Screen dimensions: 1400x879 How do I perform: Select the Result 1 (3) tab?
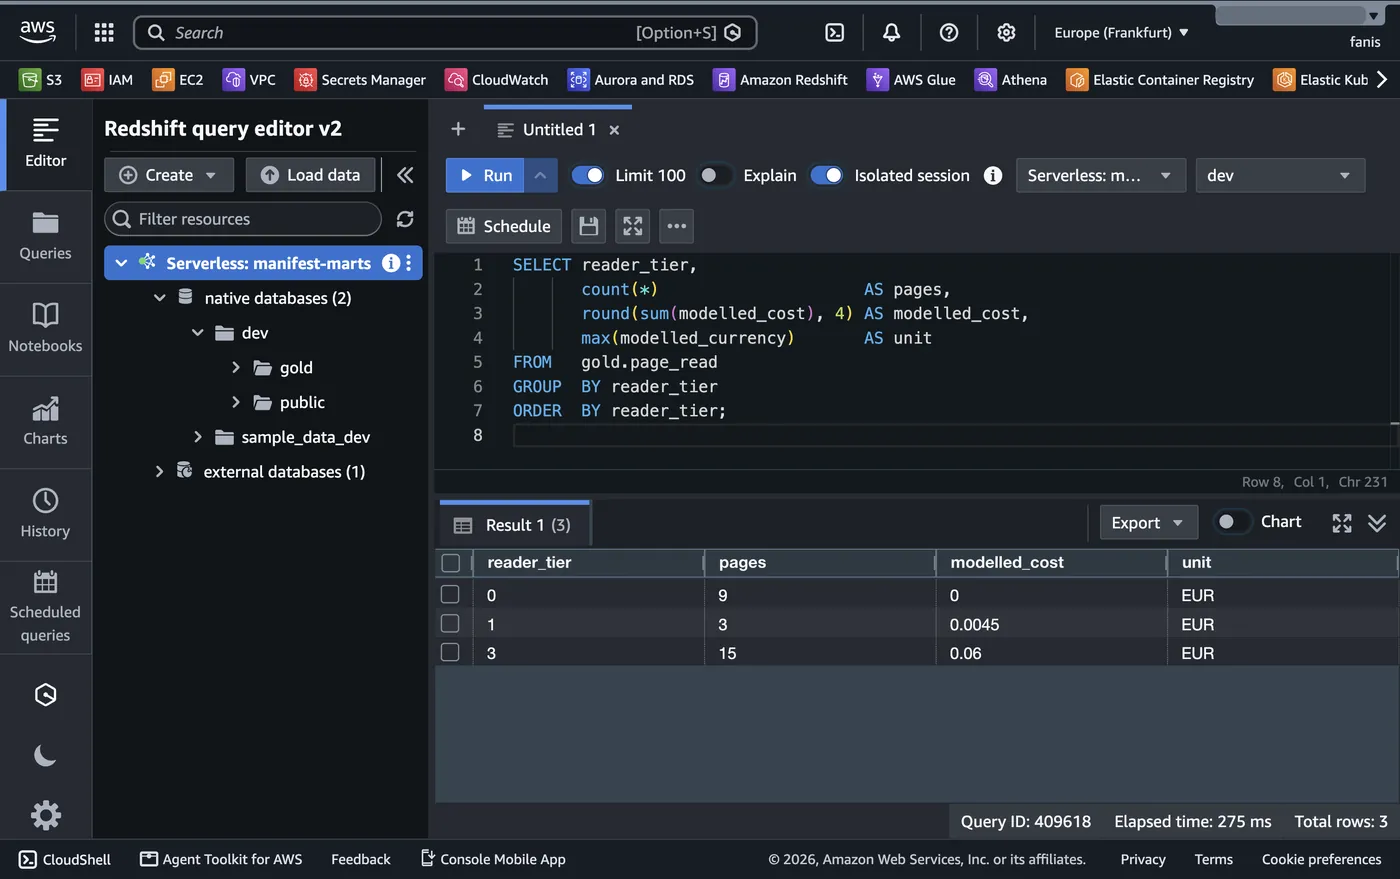point(514,525)
